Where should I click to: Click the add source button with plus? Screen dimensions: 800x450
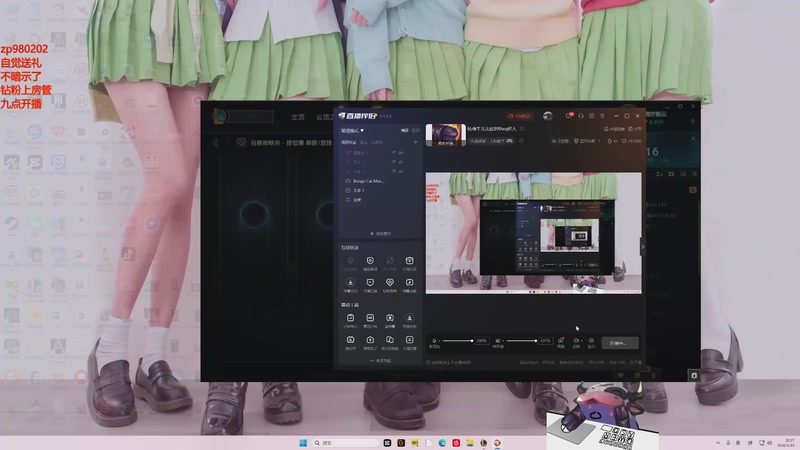[x=381, y=234]
